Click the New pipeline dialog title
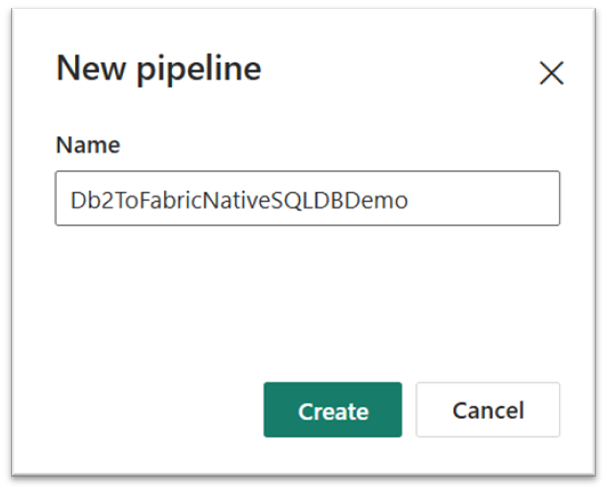This screenshot has width=607, height=491. (x=158, y=69)
